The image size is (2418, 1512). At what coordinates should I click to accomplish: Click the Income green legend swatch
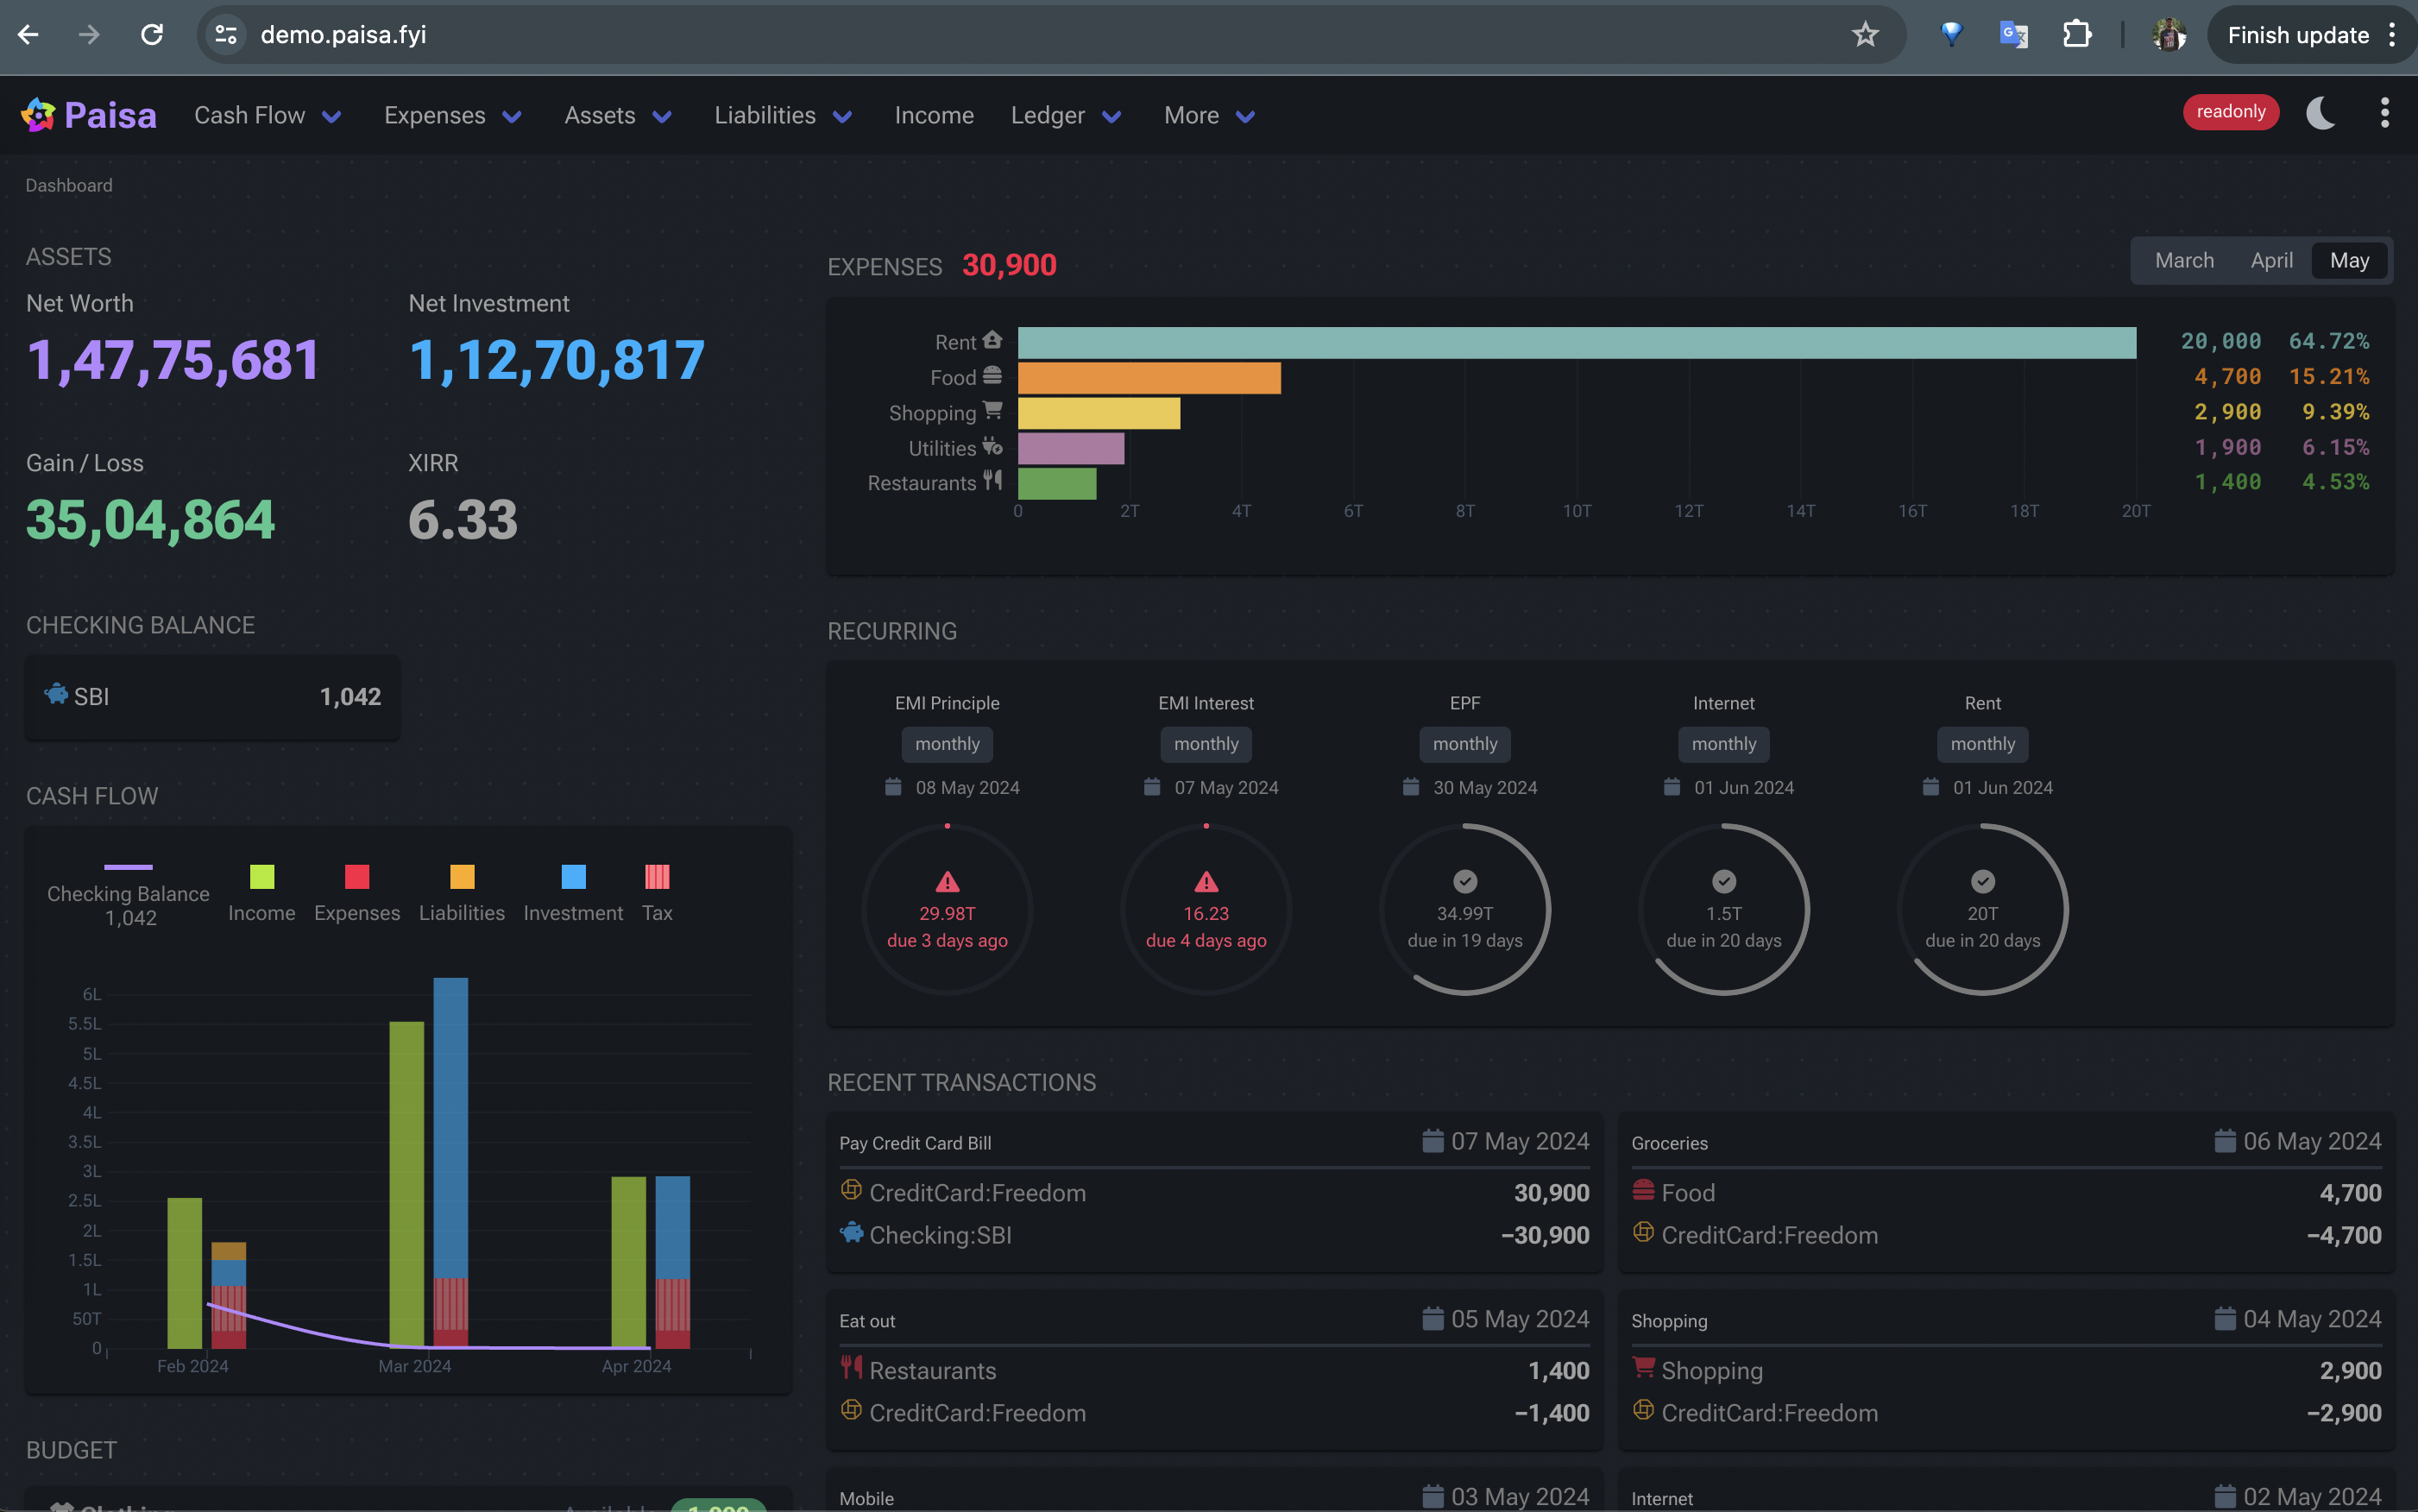click(x=261, y=877)
